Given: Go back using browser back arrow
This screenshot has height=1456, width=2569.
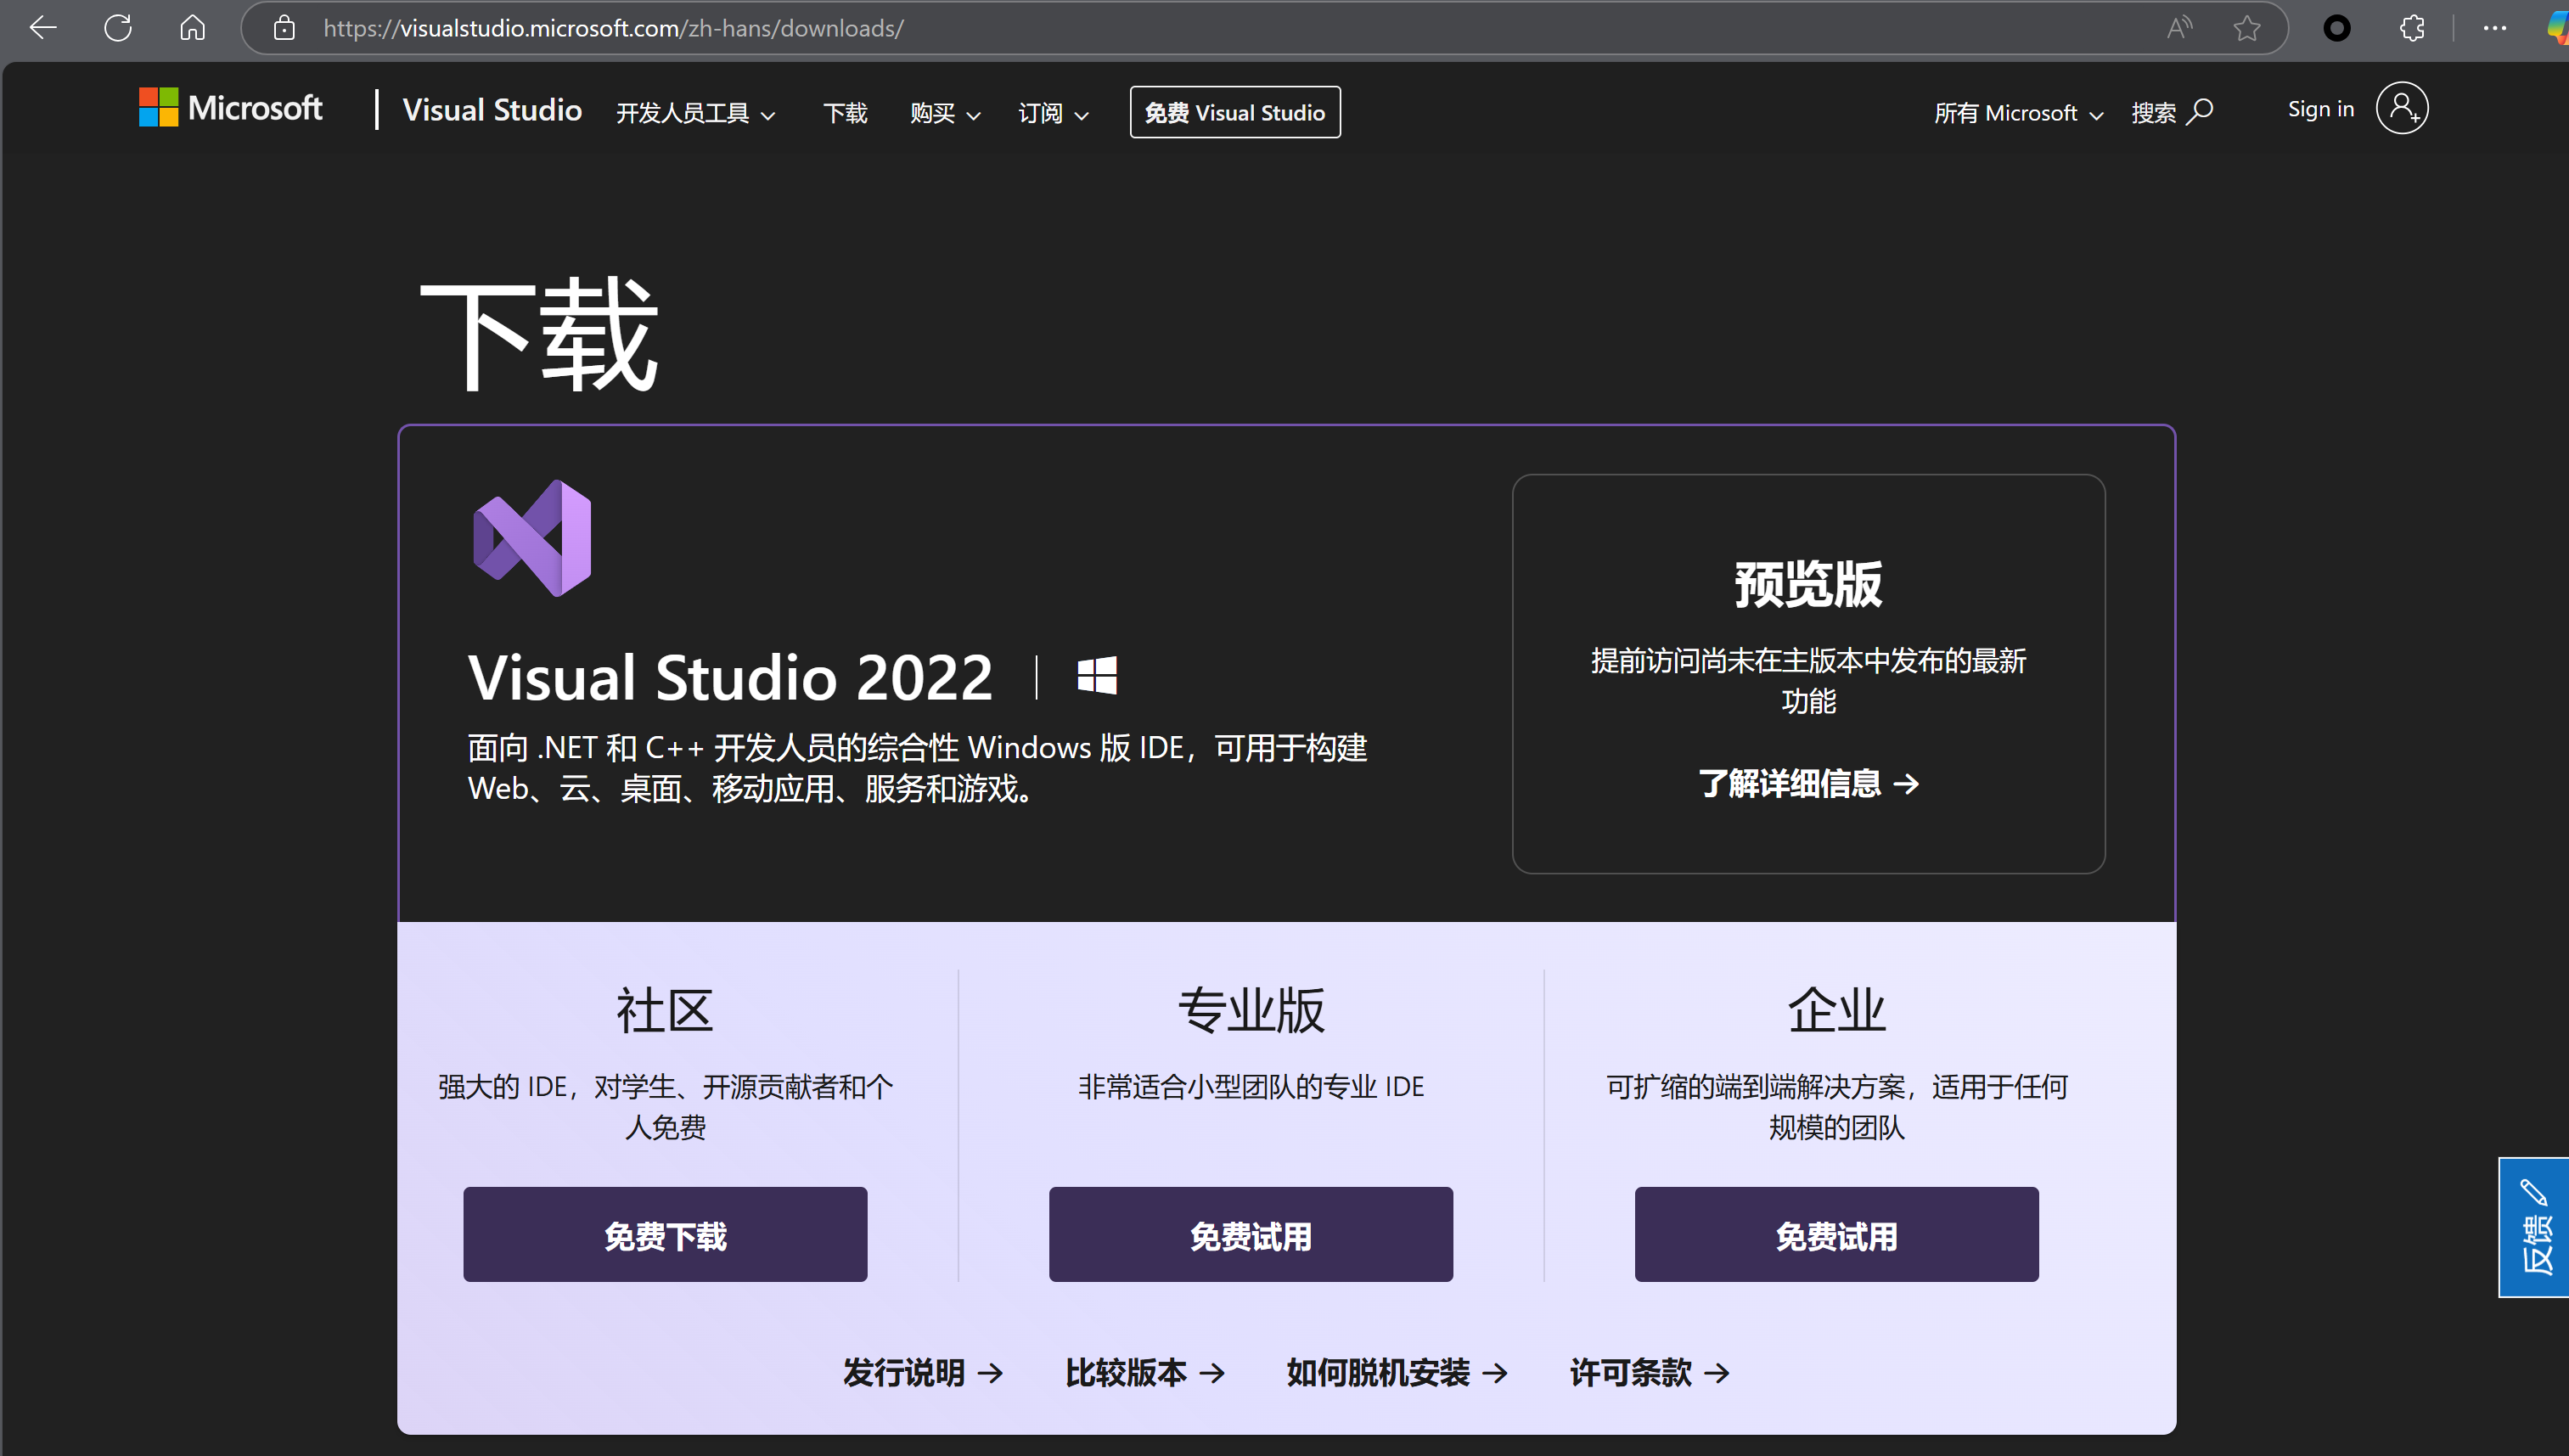Looking at the screenshot, I should pos(43,28).
